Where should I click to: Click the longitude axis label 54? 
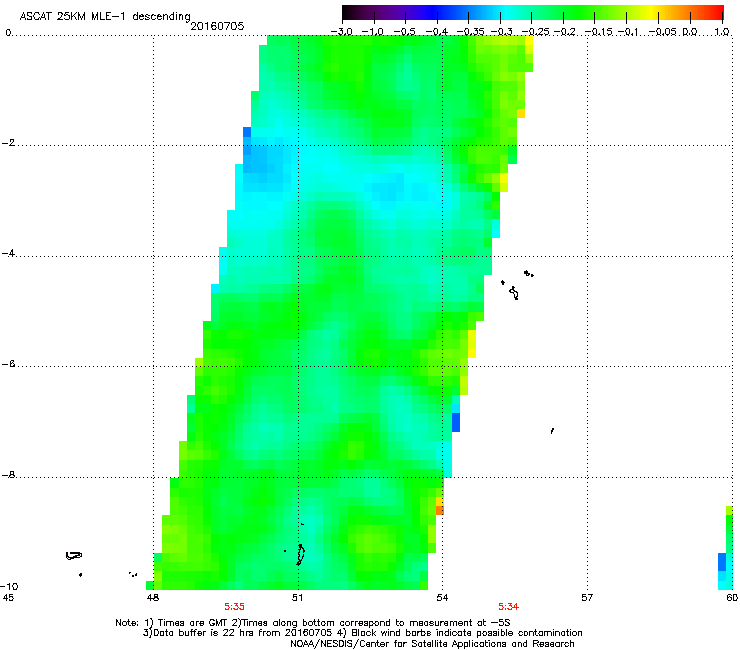[442, 598]
